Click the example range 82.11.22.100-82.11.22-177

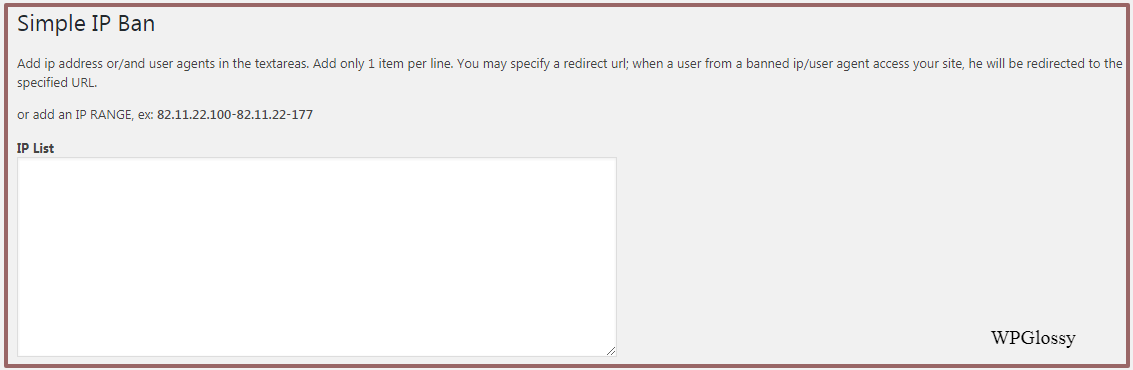tap(235, 114)
